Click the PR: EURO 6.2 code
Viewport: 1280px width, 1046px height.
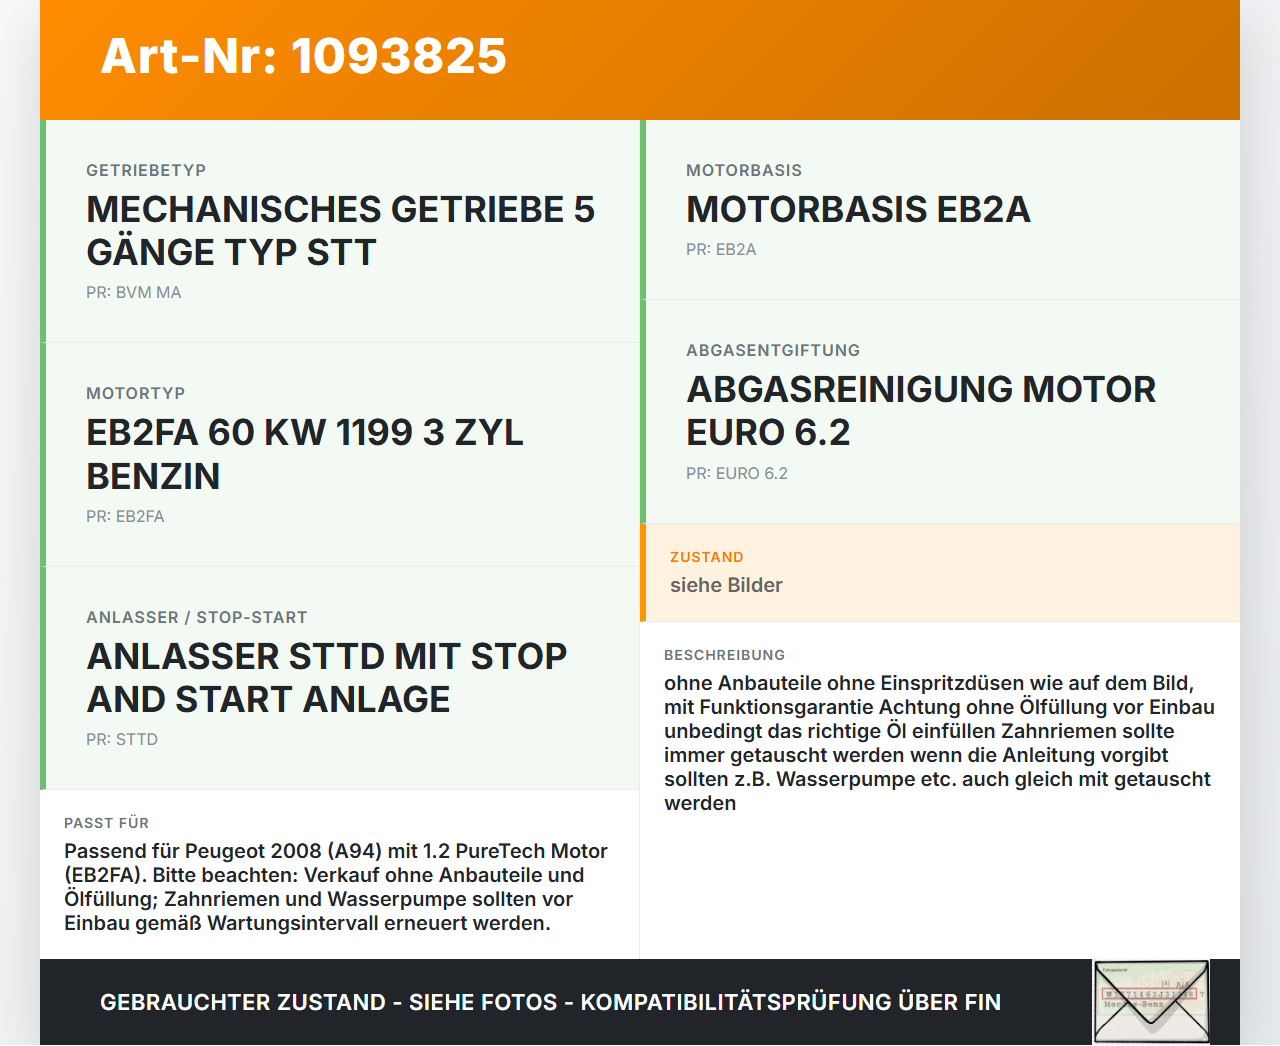pyautogui.click(x=737, y=473)
